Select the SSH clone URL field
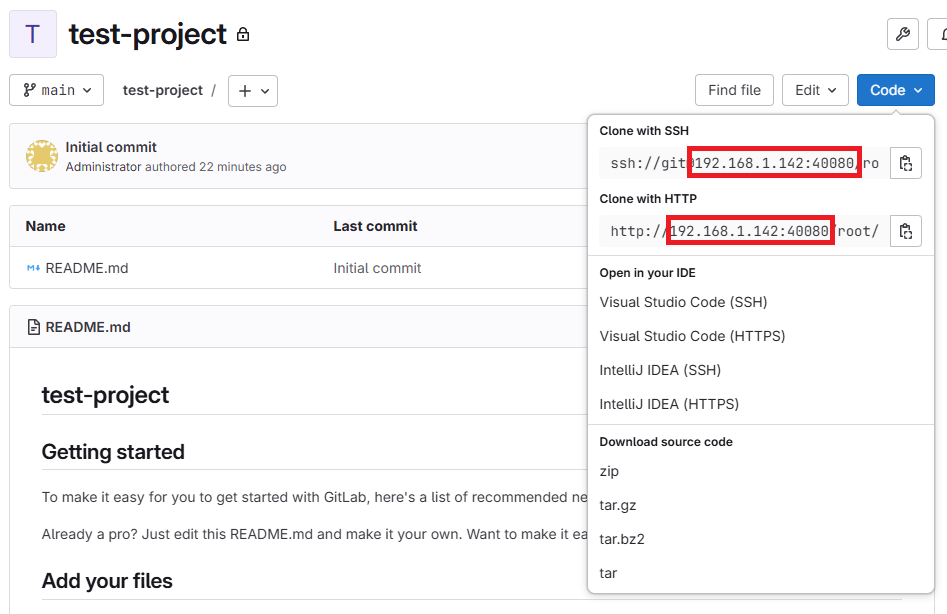Image resolution: width=947 pixels, height=614 pixels. [x=745, y=163]
